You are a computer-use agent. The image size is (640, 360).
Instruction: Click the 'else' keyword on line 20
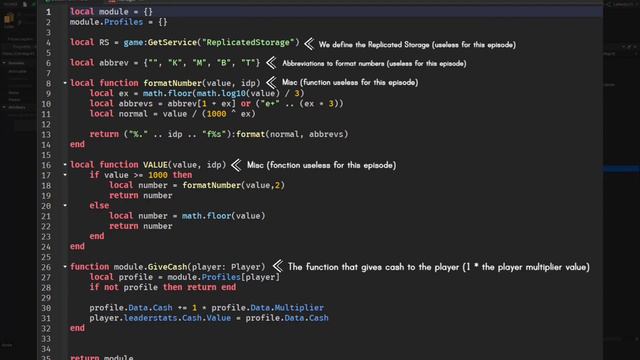pyautogui.click(x=99, y=206)
